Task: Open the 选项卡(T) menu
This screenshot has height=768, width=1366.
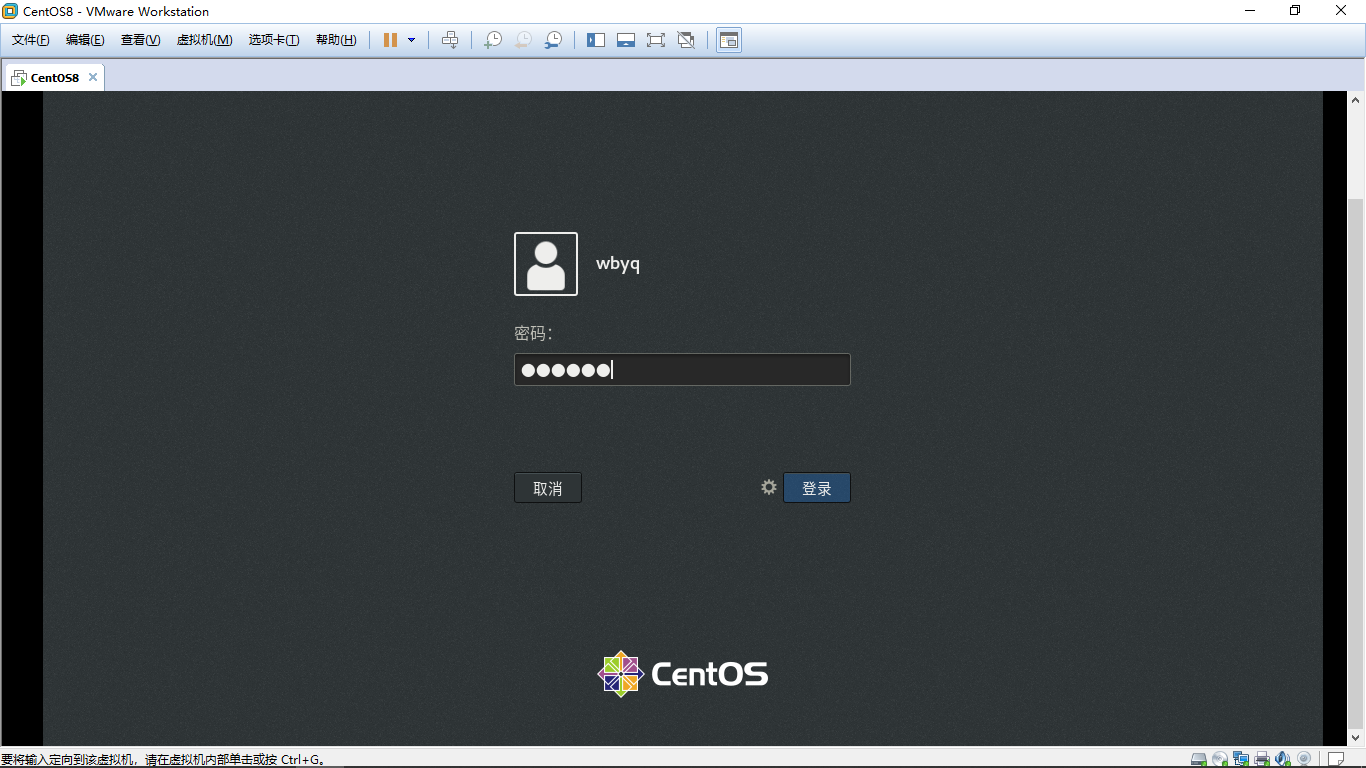Action: point(274,40)
